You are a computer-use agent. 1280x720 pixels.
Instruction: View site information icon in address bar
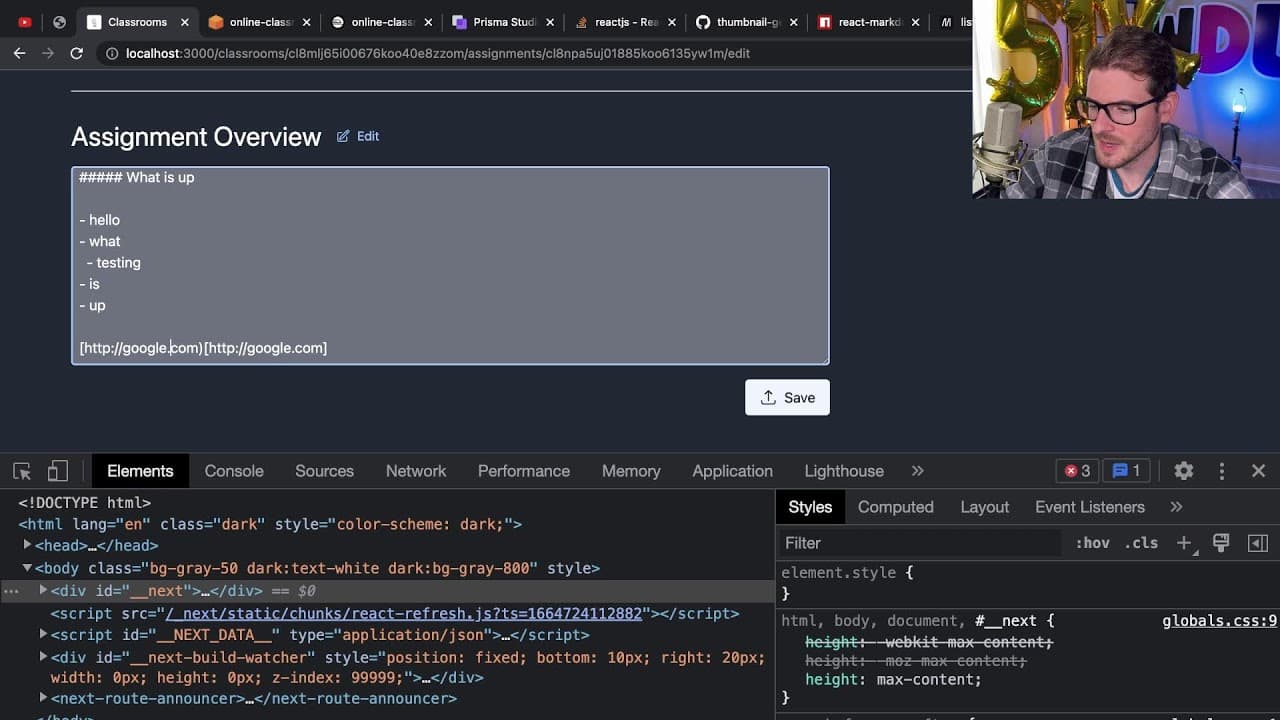click(x=110, y=53)
